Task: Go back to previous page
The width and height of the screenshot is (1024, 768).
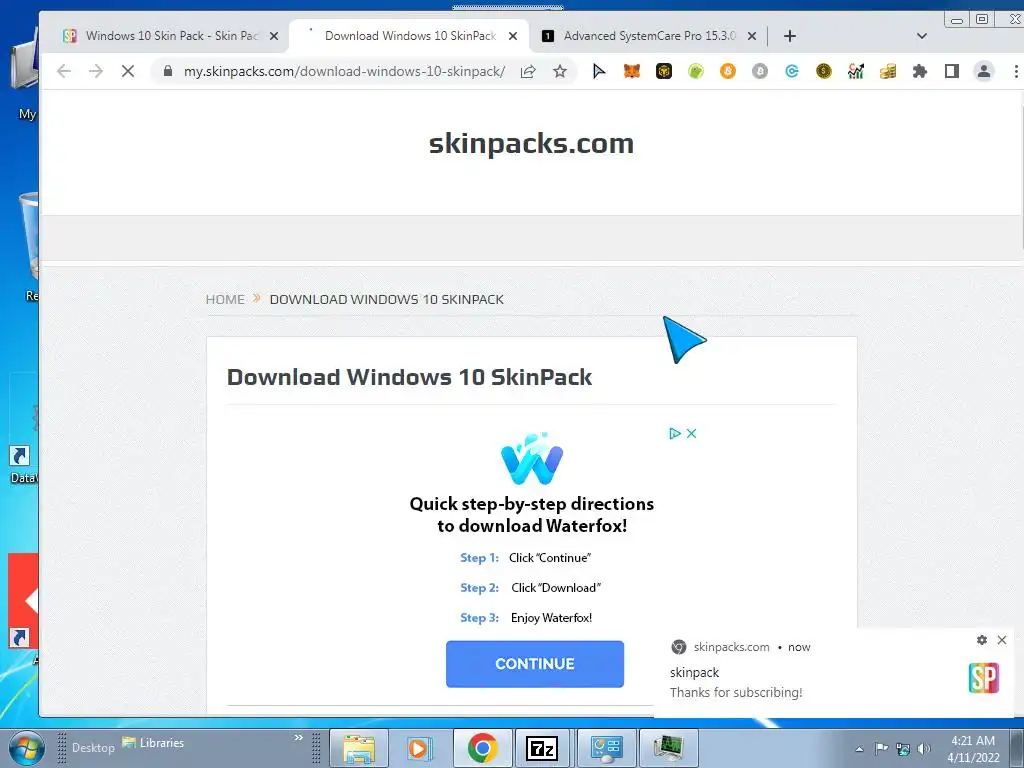Action: tap(64, 71)
